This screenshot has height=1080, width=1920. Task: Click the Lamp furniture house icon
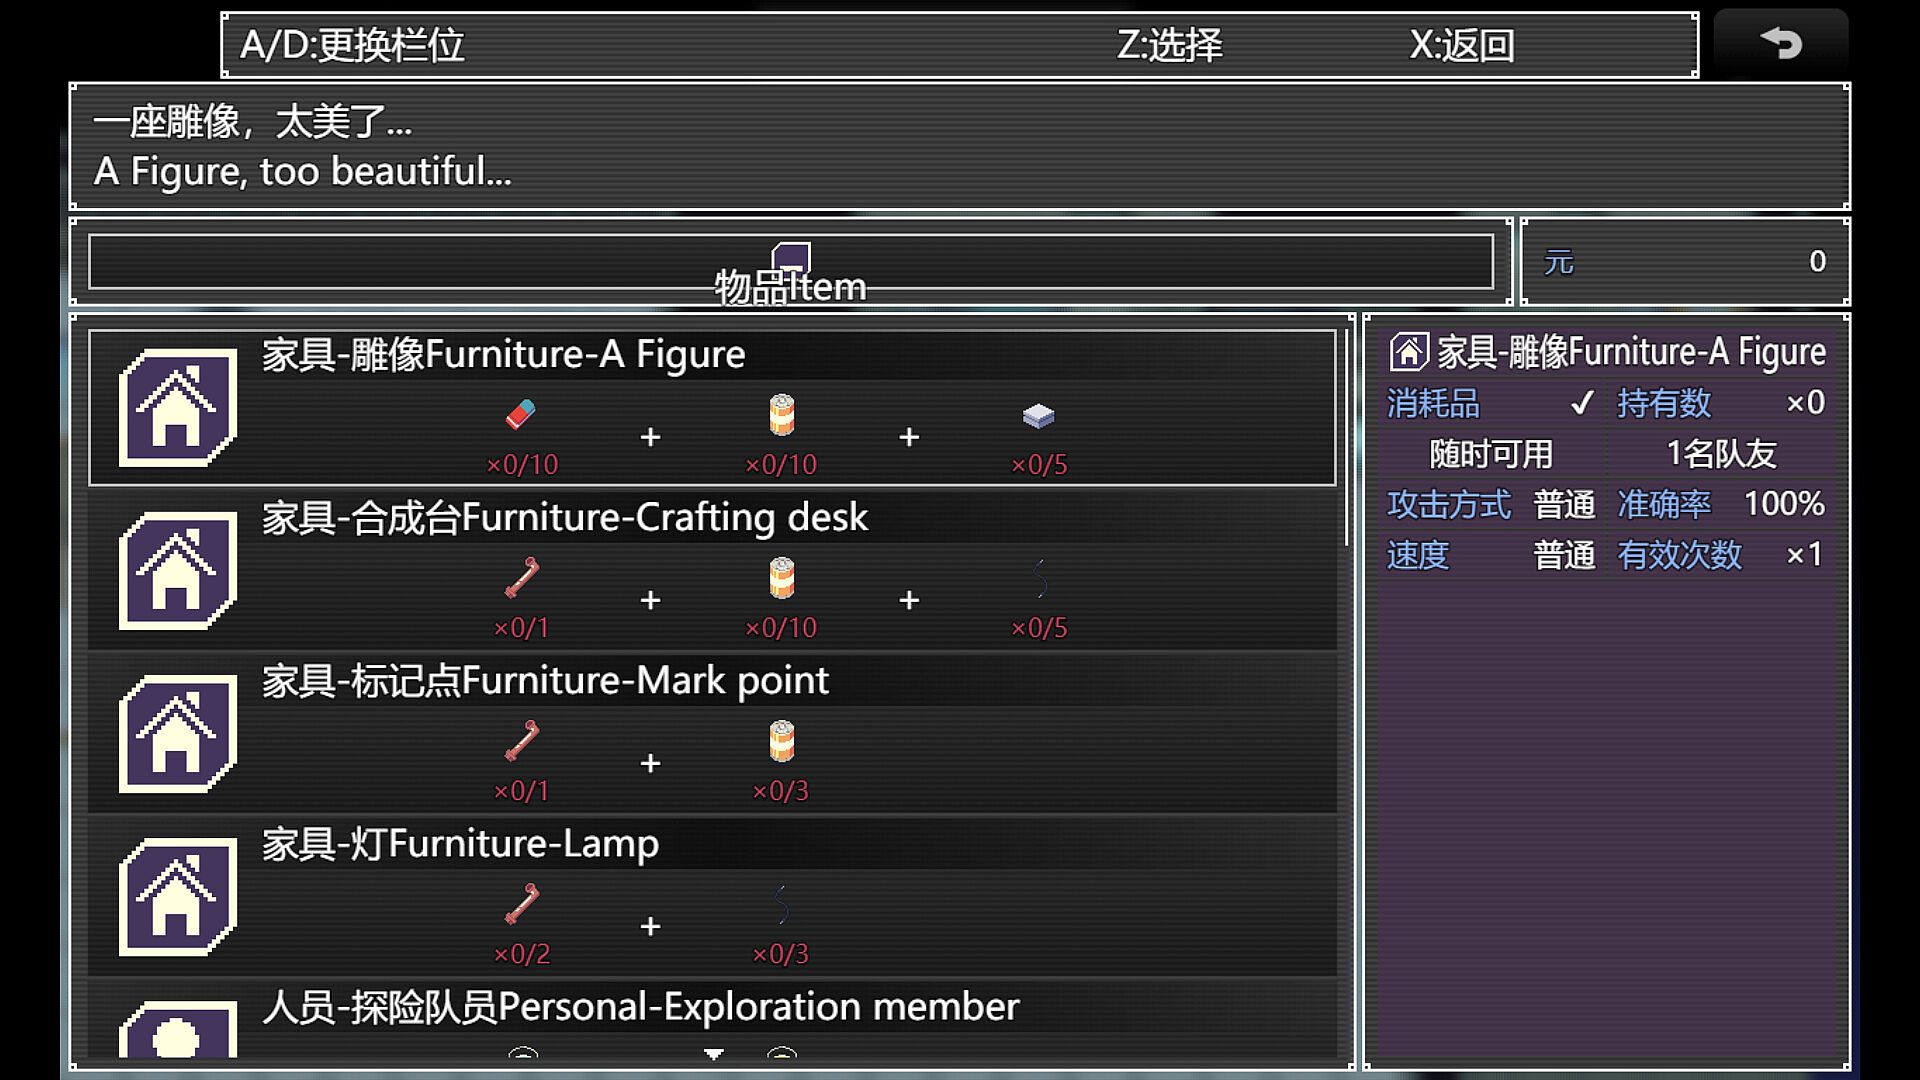tap(178, 897)
